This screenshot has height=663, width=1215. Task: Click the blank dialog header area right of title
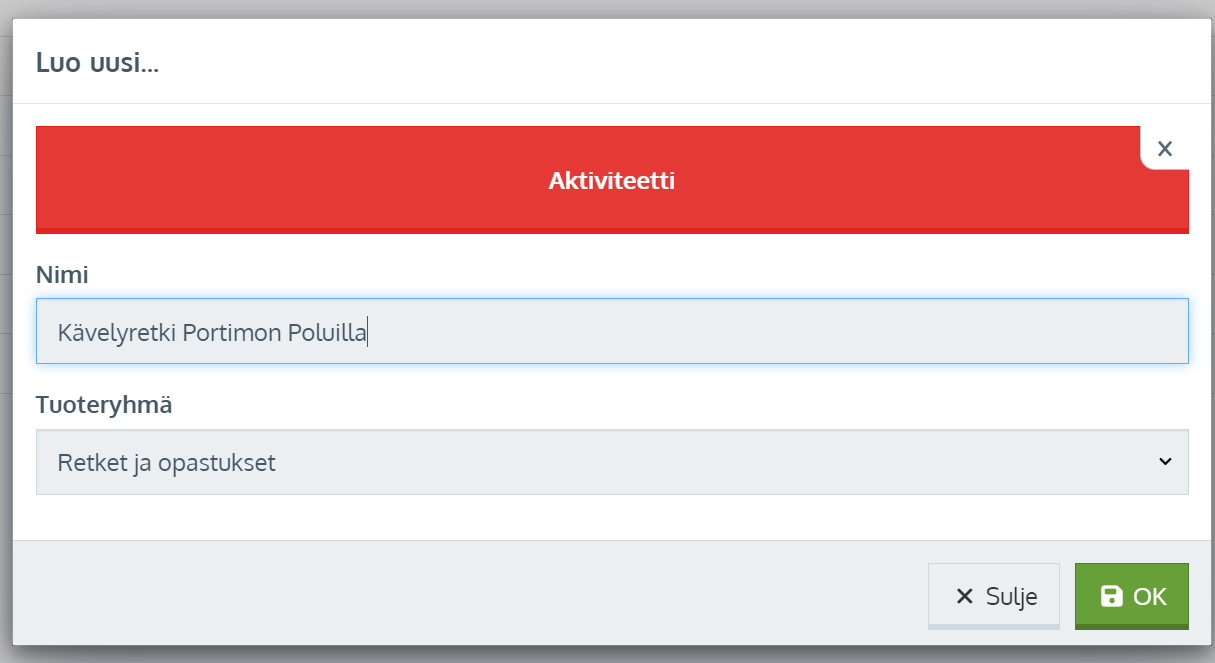[x=700, y=63]
